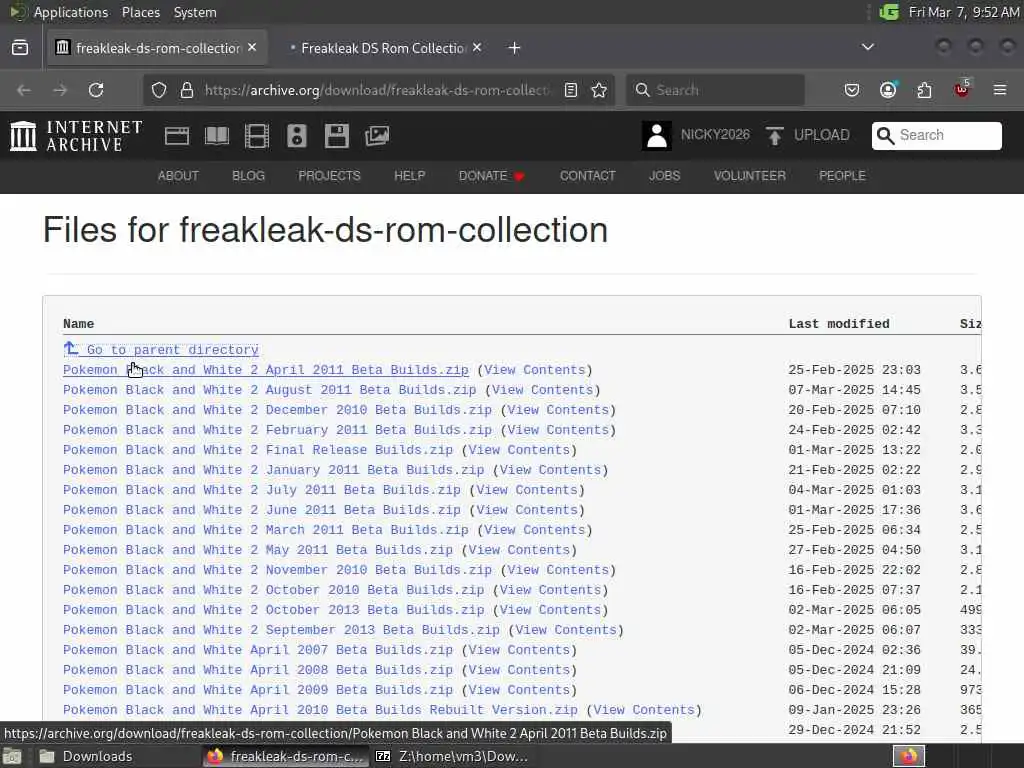The width and height of the screenshot is (1024, 768).
Task: Download Black and White 2 May 2011 zip
Action: tap(258, 550)
